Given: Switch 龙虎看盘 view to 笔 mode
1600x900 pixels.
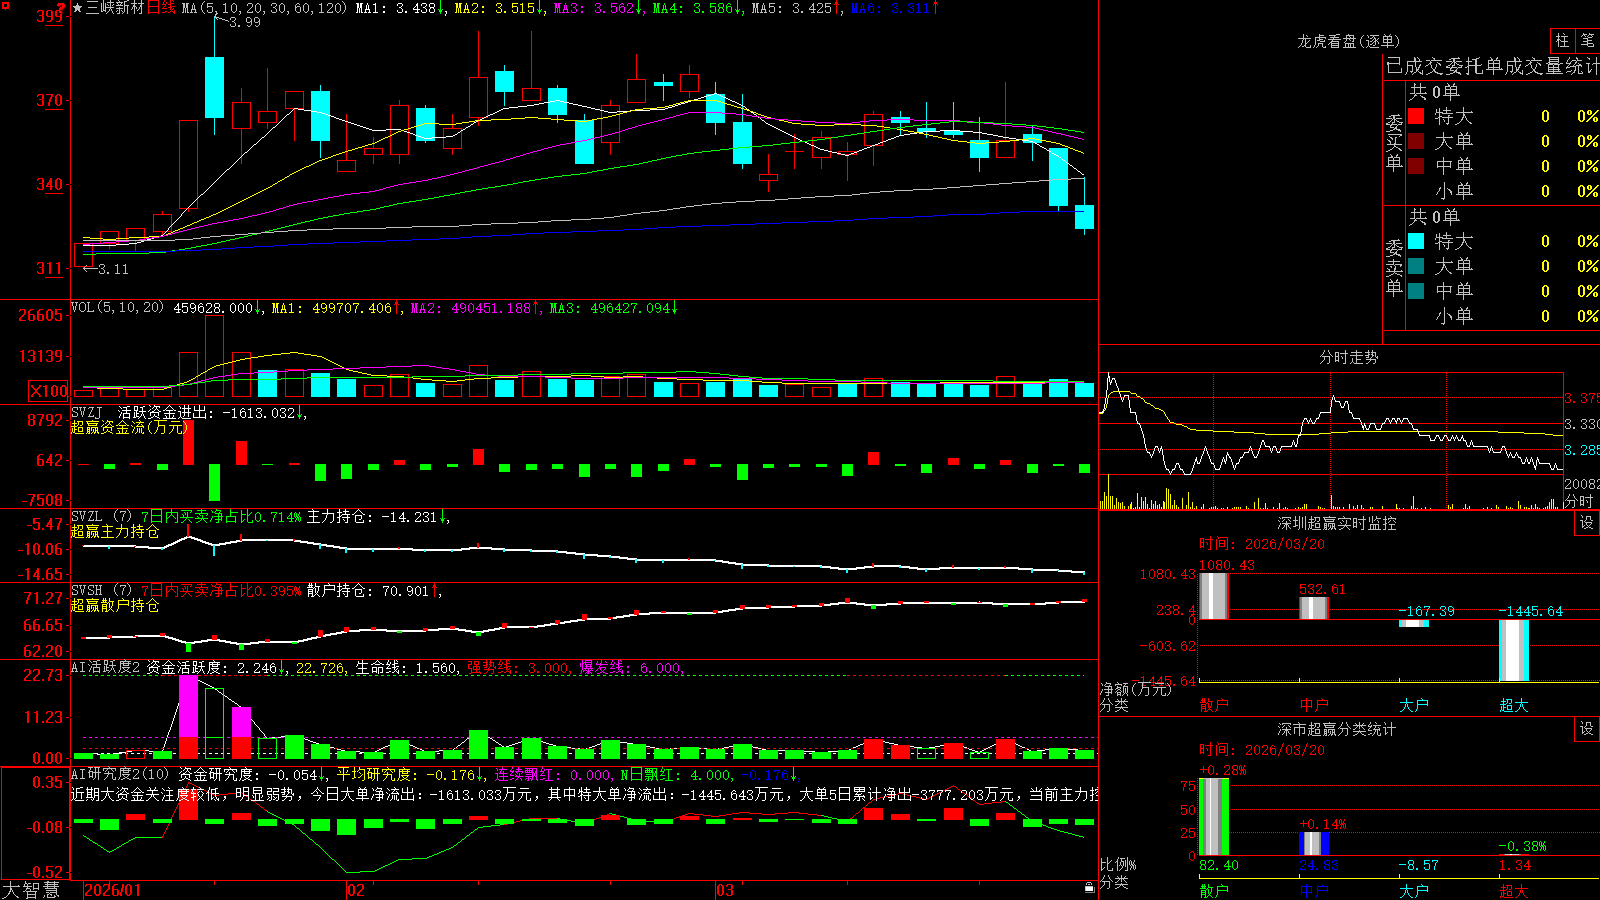Looking at the screenshot, I should [1588, 40].
